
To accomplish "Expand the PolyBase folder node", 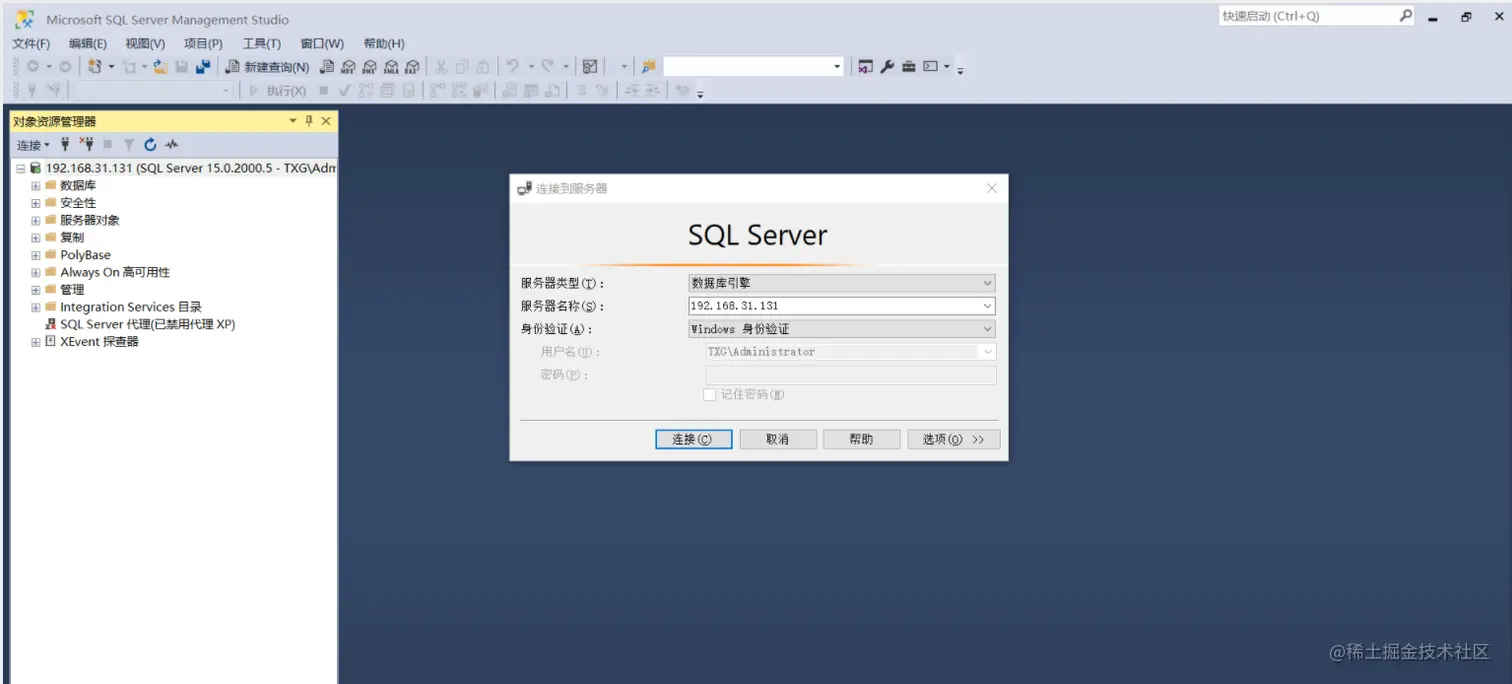I will (36, 255).
